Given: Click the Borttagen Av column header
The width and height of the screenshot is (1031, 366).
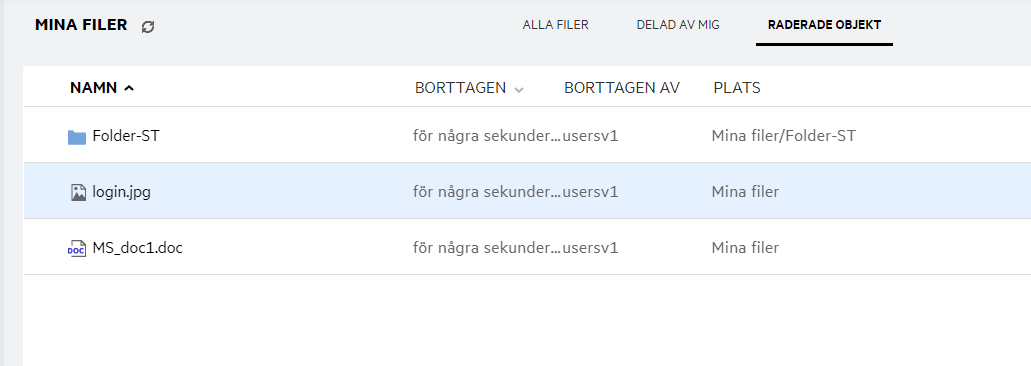Looking at the screenshot, I should pyautogui.click(x=622, y=88).
